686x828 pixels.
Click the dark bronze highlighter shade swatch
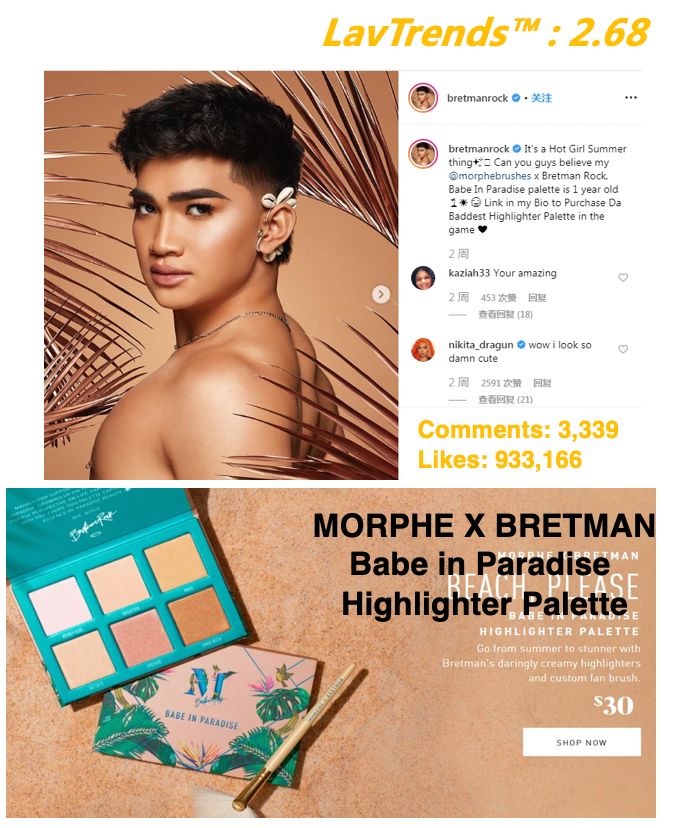[x=200, y=616]
